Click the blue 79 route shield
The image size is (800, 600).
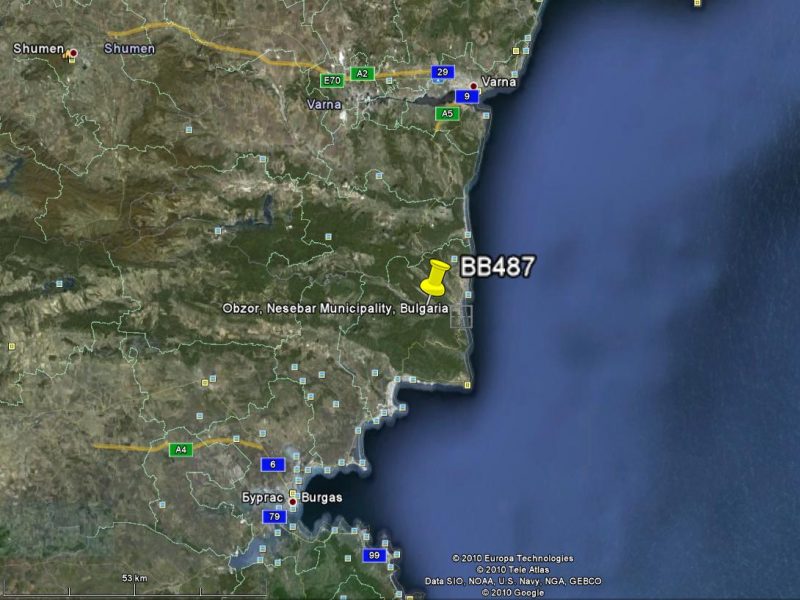[x=274, y=516]
